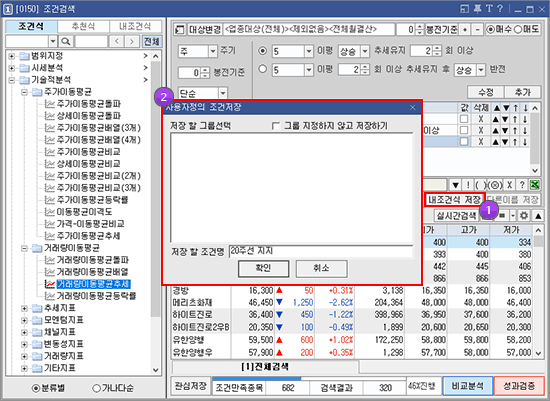This screenshot has height=401, width=550.
Task: Expand the 모멘텀지표 tree folder
Action: pos(24,320)
